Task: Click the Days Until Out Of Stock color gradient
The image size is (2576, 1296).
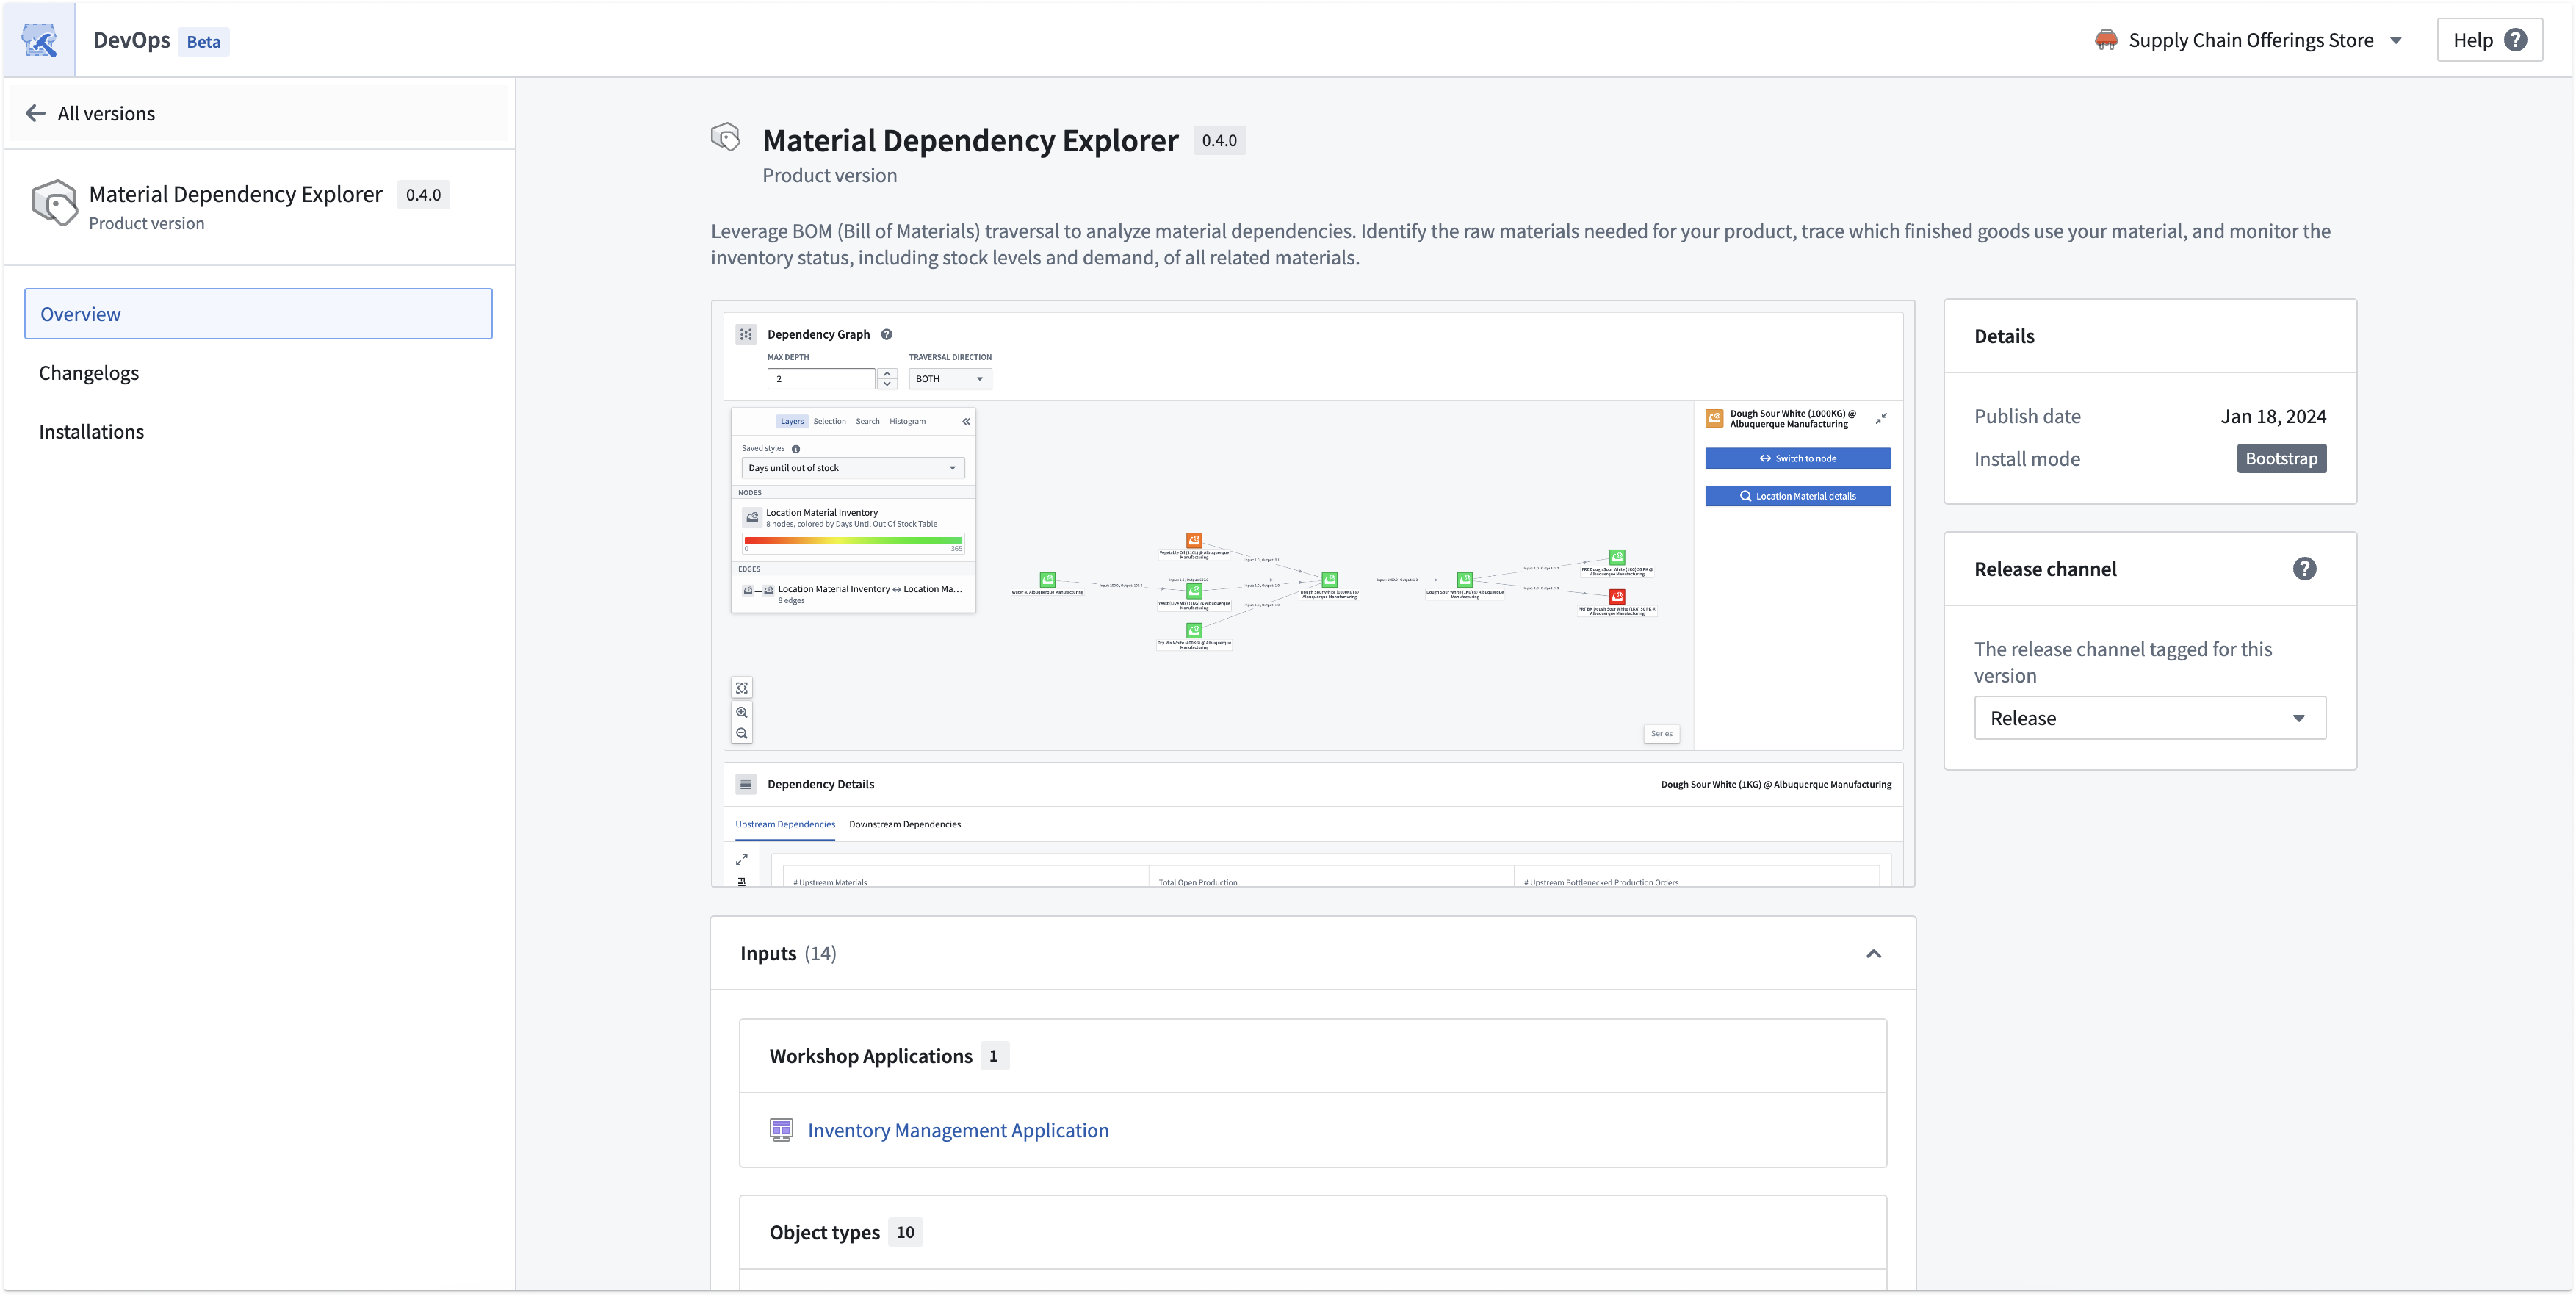Action: (852, 540)
